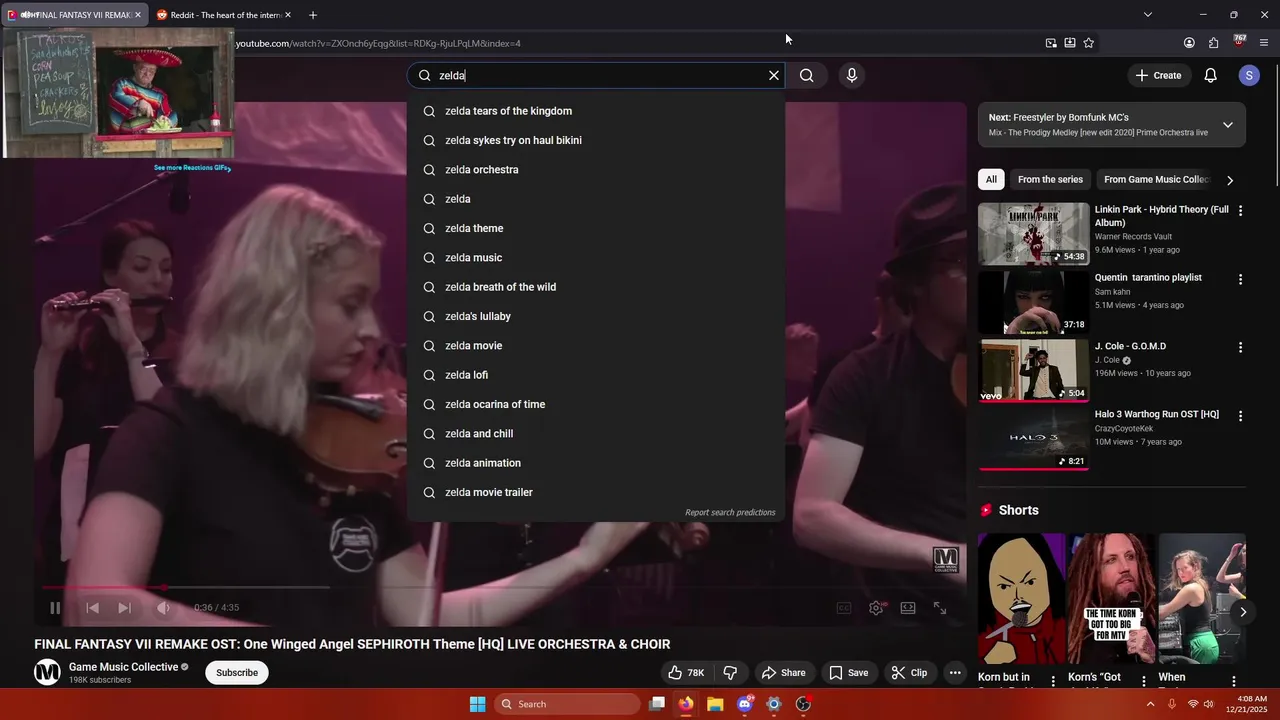Show more filter chips with the right arrow

pos(1230,180)
